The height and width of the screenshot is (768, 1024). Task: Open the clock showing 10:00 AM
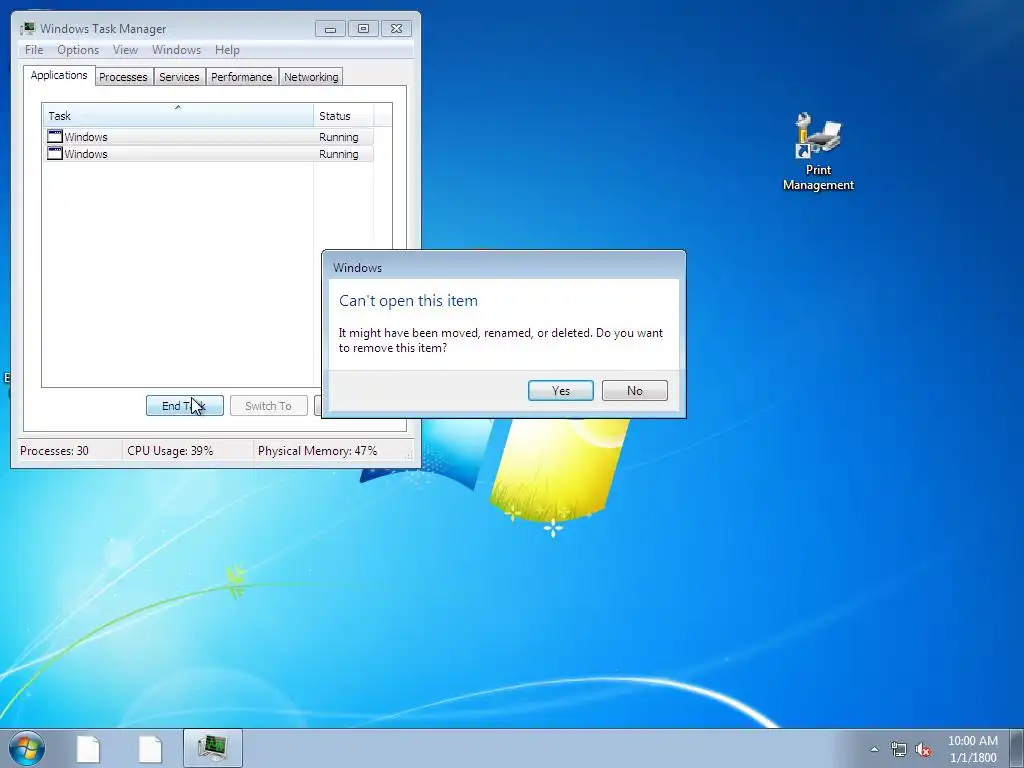pos(972,749)
